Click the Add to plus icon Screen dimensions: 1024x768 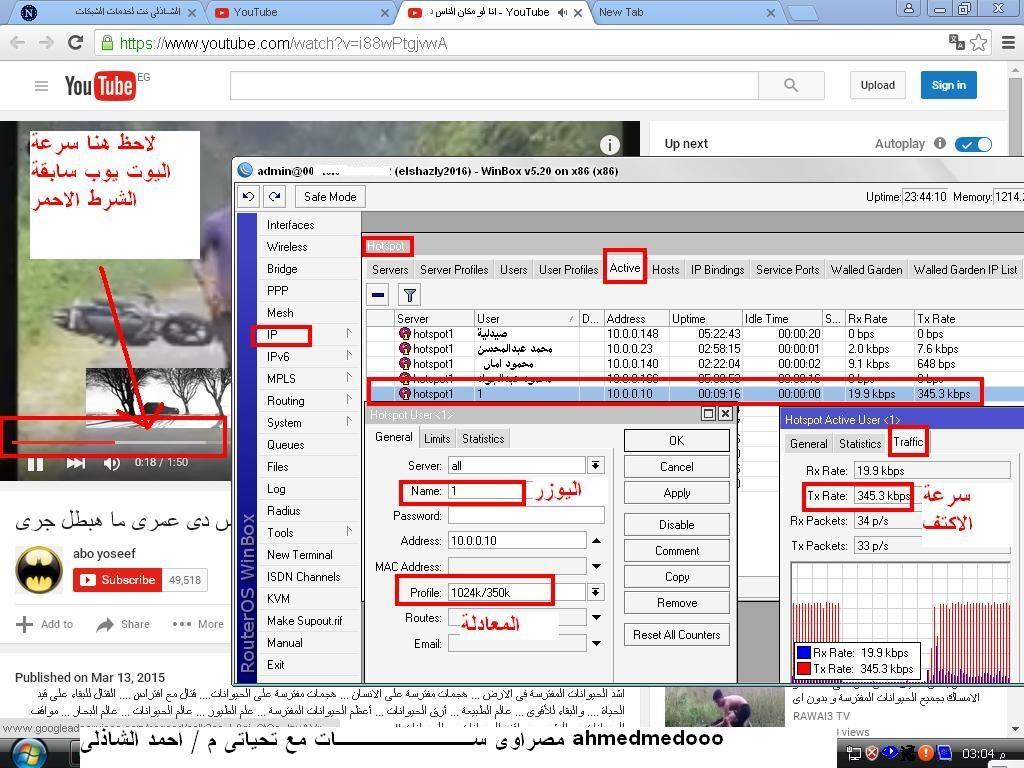[x=24, y=624]
